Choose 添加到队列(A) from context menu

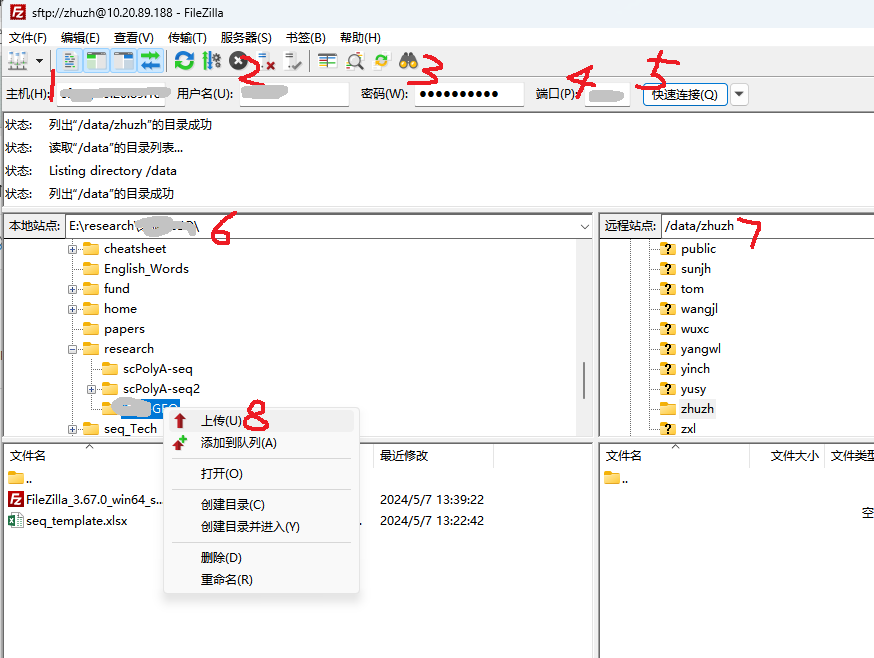tap(261, 443)
